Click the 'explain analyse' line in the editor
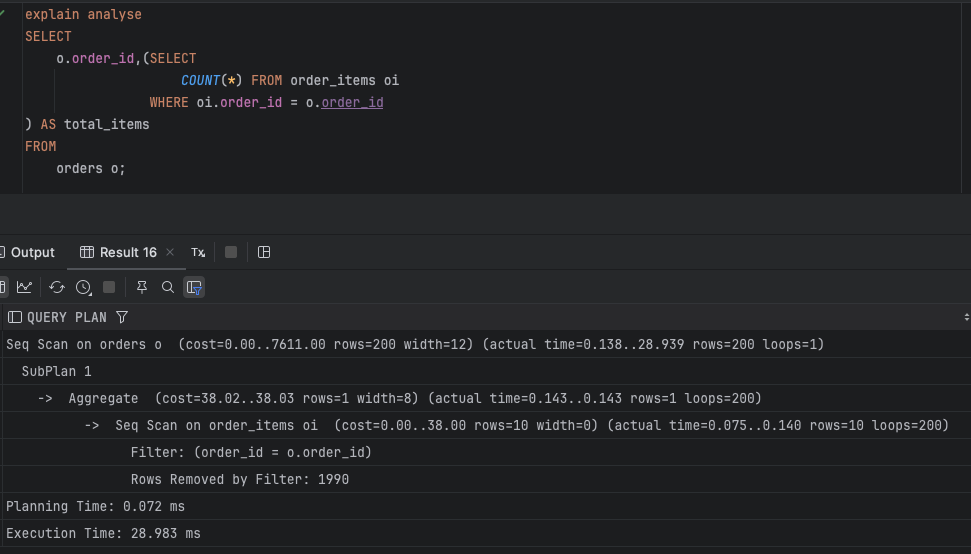Screen dimensions: 971x554 84,14
